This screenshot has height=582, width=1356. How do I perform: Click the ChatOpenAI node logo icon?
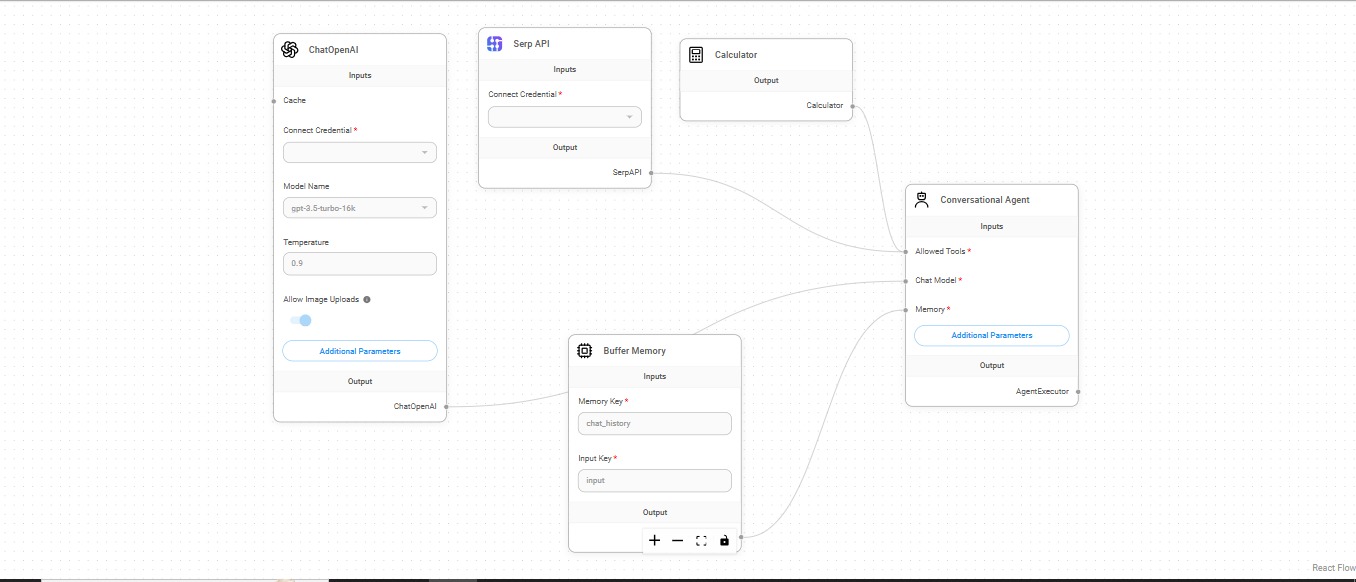[x=290, y=50]
